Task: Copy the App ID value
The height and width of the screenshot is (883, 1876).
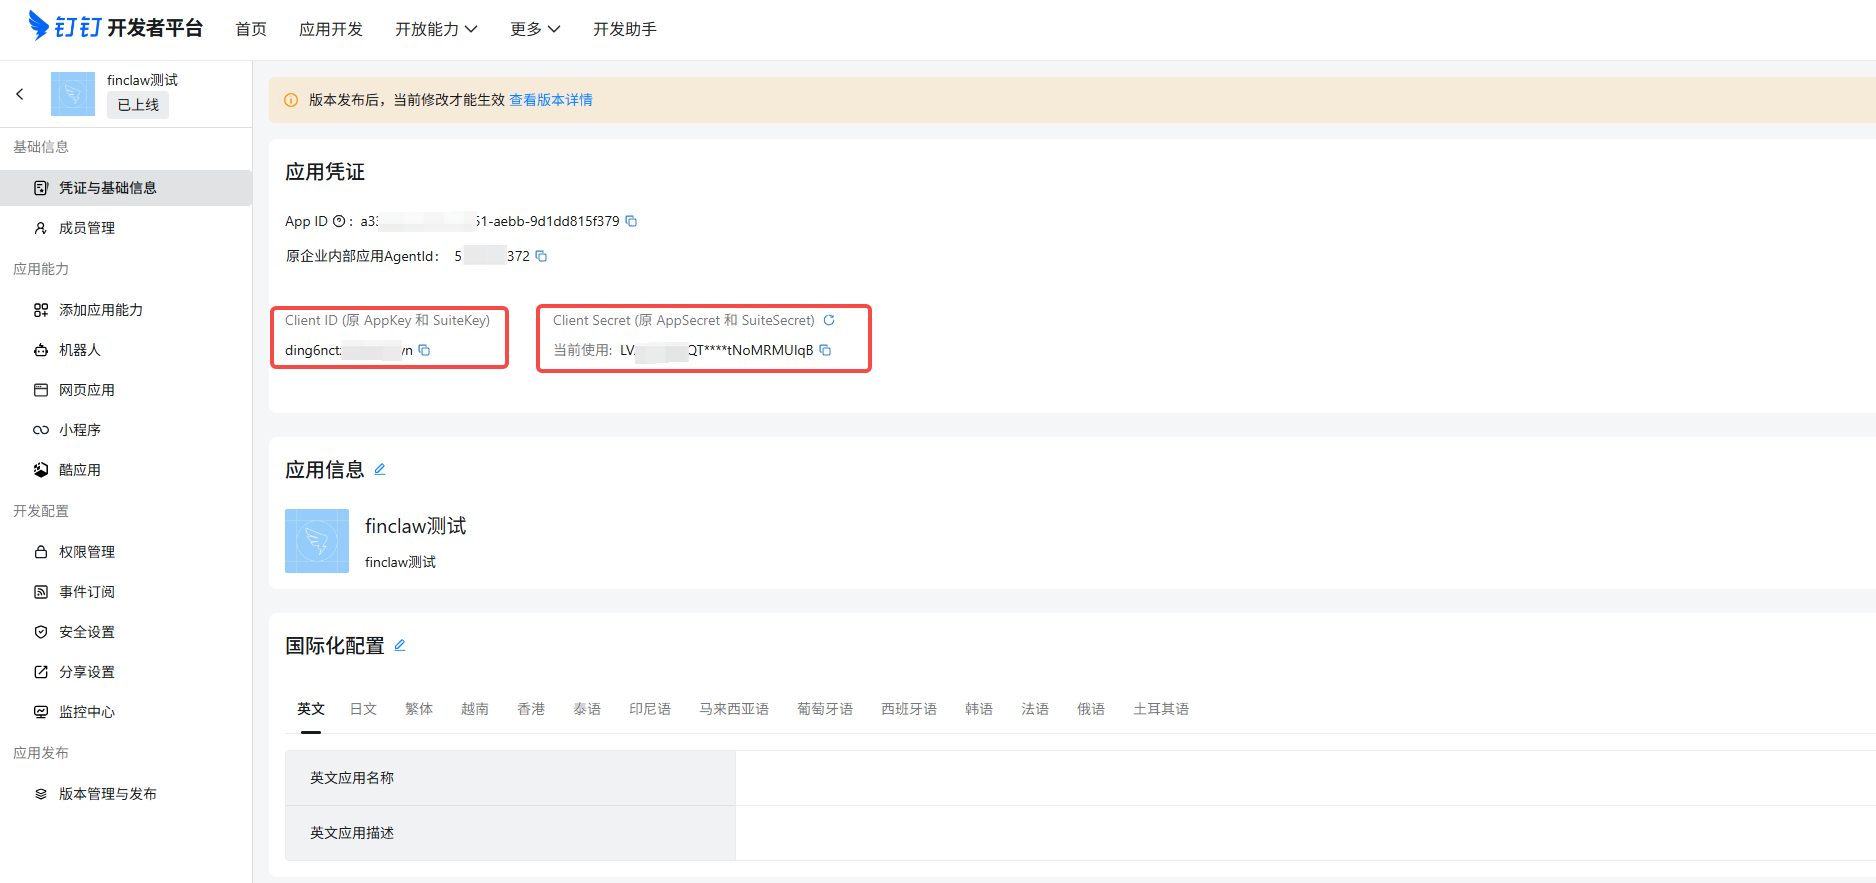Action: point(631,221)
